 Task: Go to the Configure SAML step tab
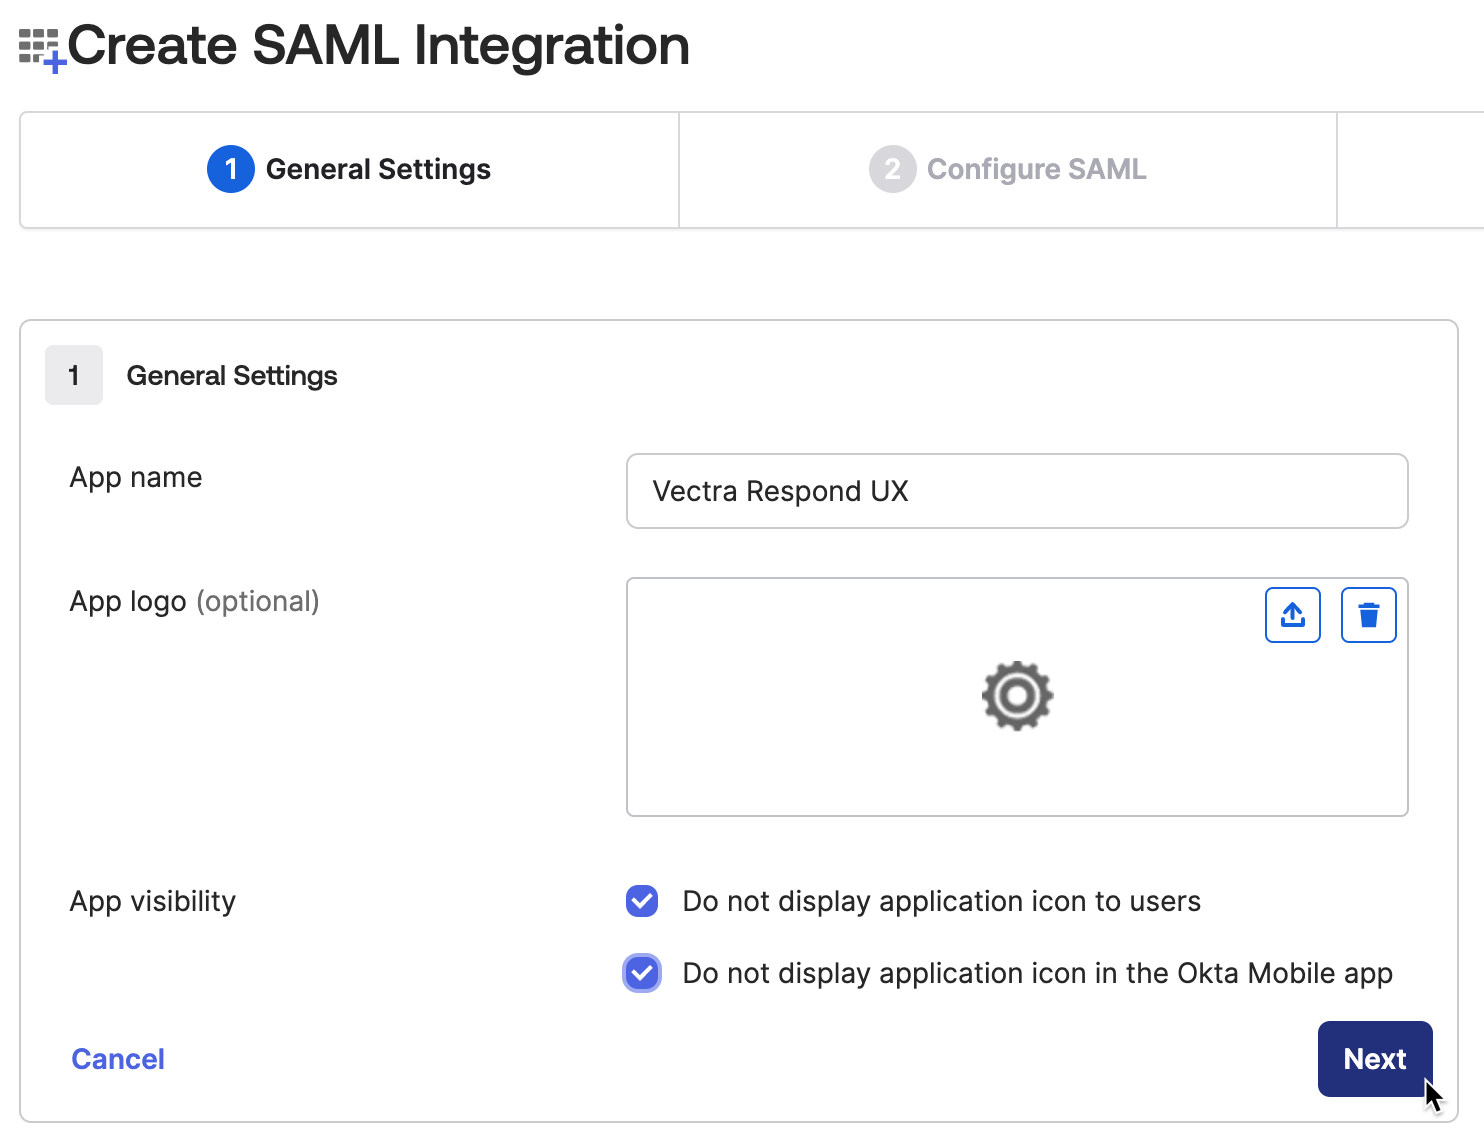coord(1008,170)
